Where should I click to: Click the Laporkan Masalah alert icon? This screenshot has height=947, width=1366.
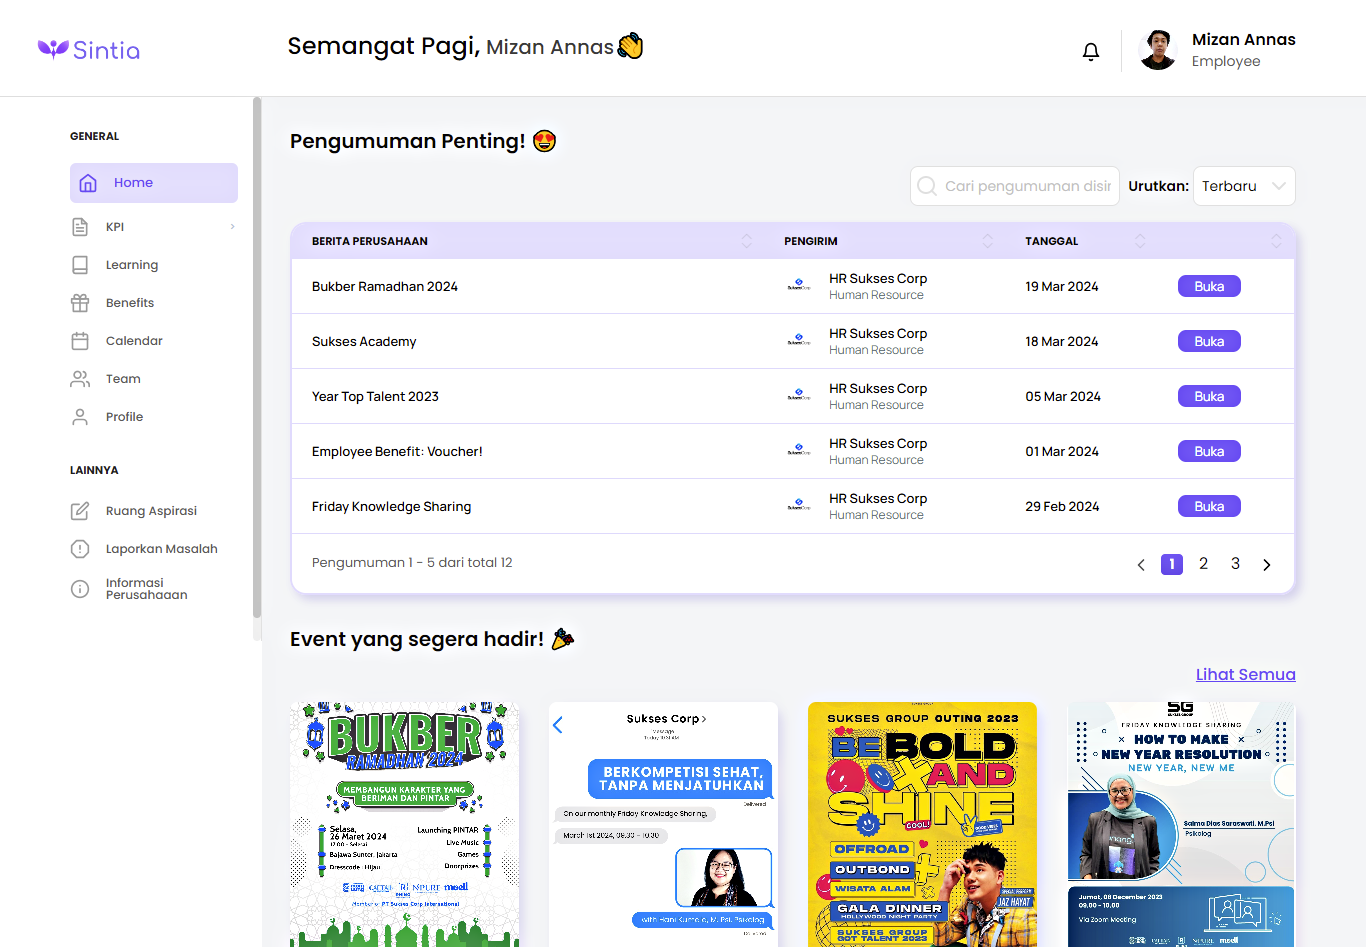80,549
